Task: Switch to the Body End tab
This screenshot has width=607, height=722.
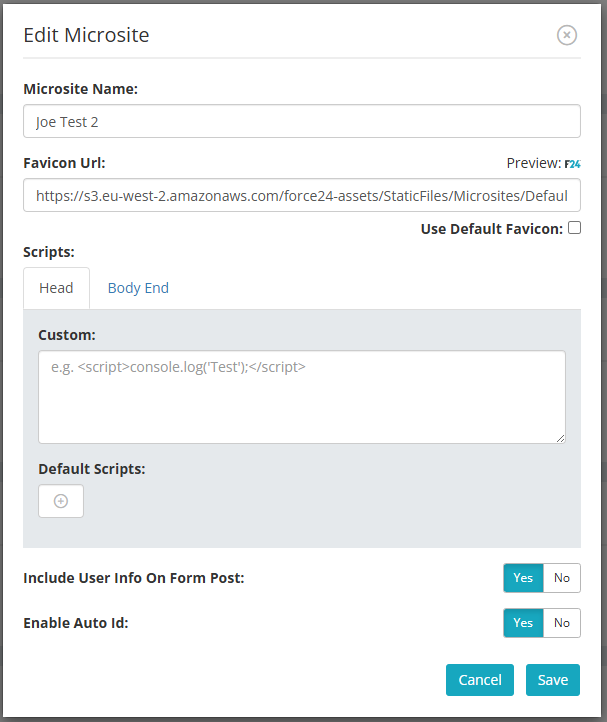Action: pyautogui.click(x=138, y=288)
